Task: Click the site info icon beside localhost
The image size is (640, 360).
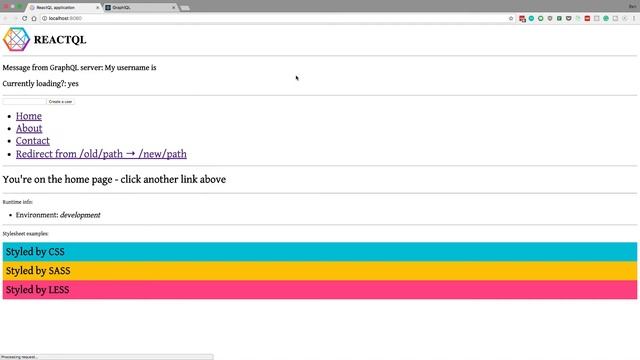Action: [44, 18]
